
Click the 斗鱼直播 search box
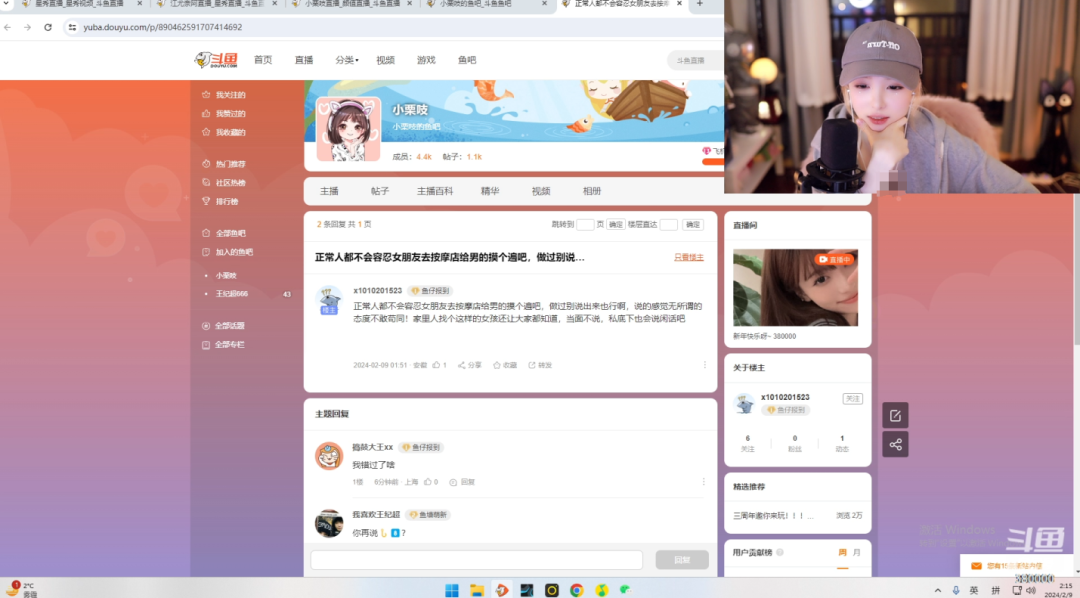click(x=696, y=61)
